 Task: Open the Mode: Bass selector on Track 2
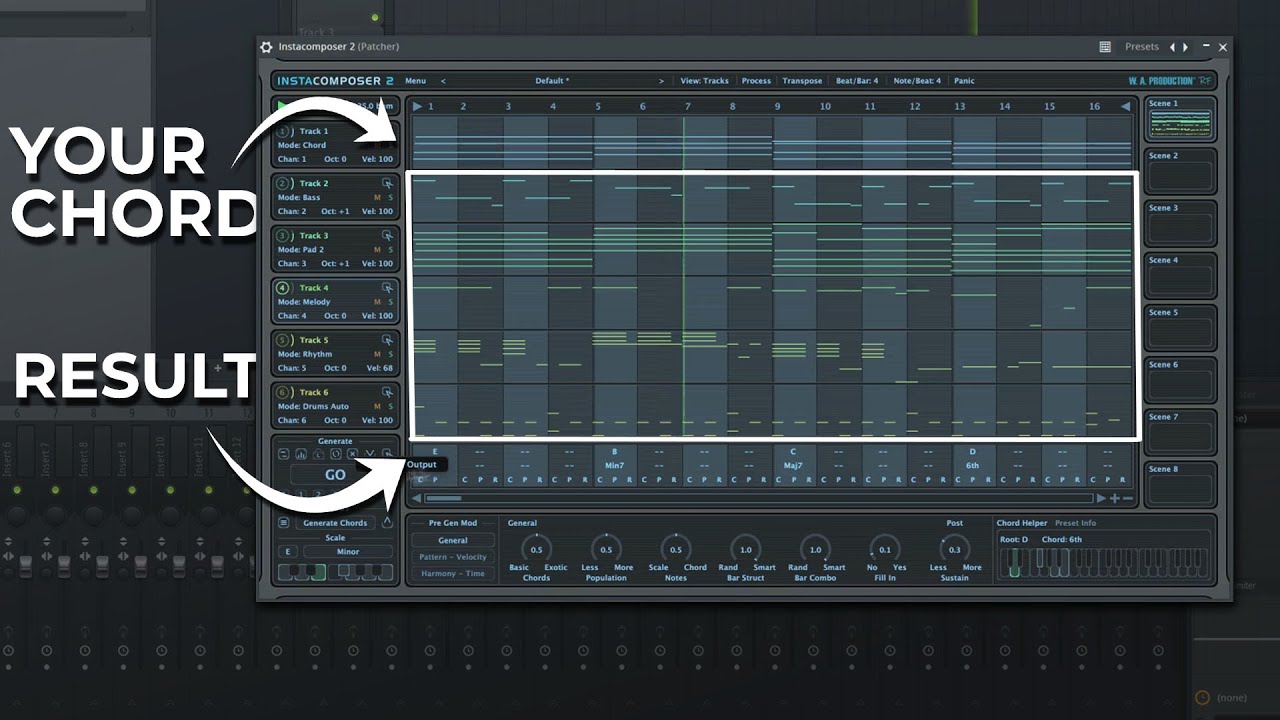299,198
